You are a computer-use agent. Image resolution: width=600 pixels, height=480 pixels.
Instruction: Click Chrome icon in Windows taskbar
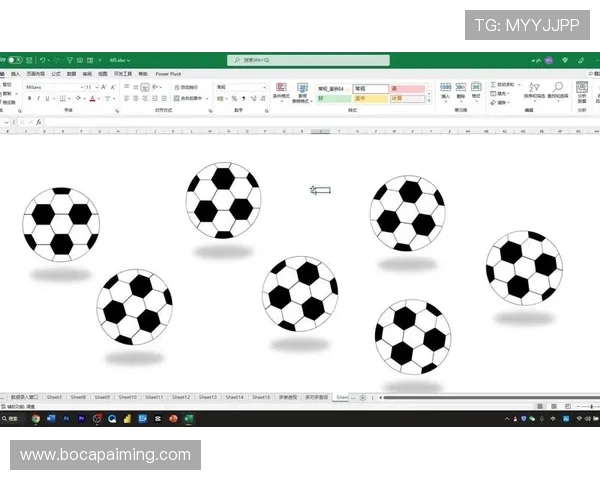(36, 419)
